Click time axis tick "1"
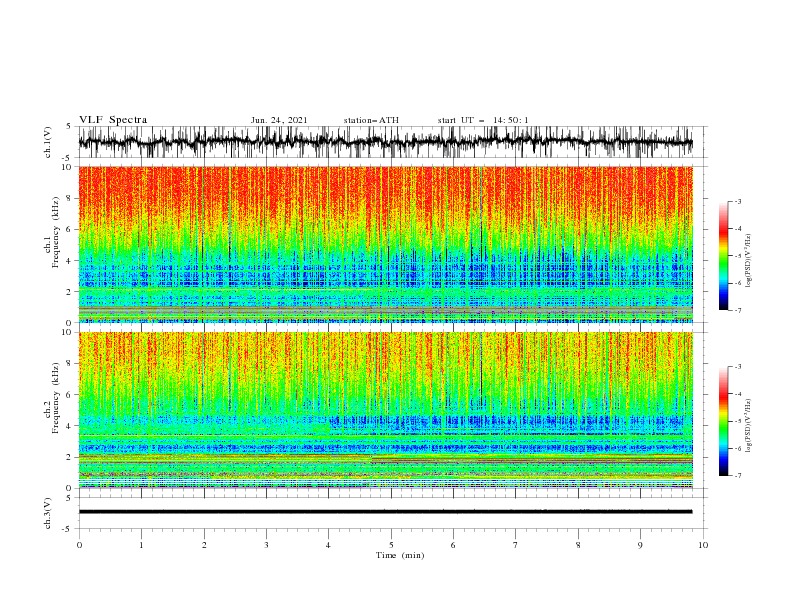Screen dimensions: 792x612 pyautogui.click(x=141, y=546)
